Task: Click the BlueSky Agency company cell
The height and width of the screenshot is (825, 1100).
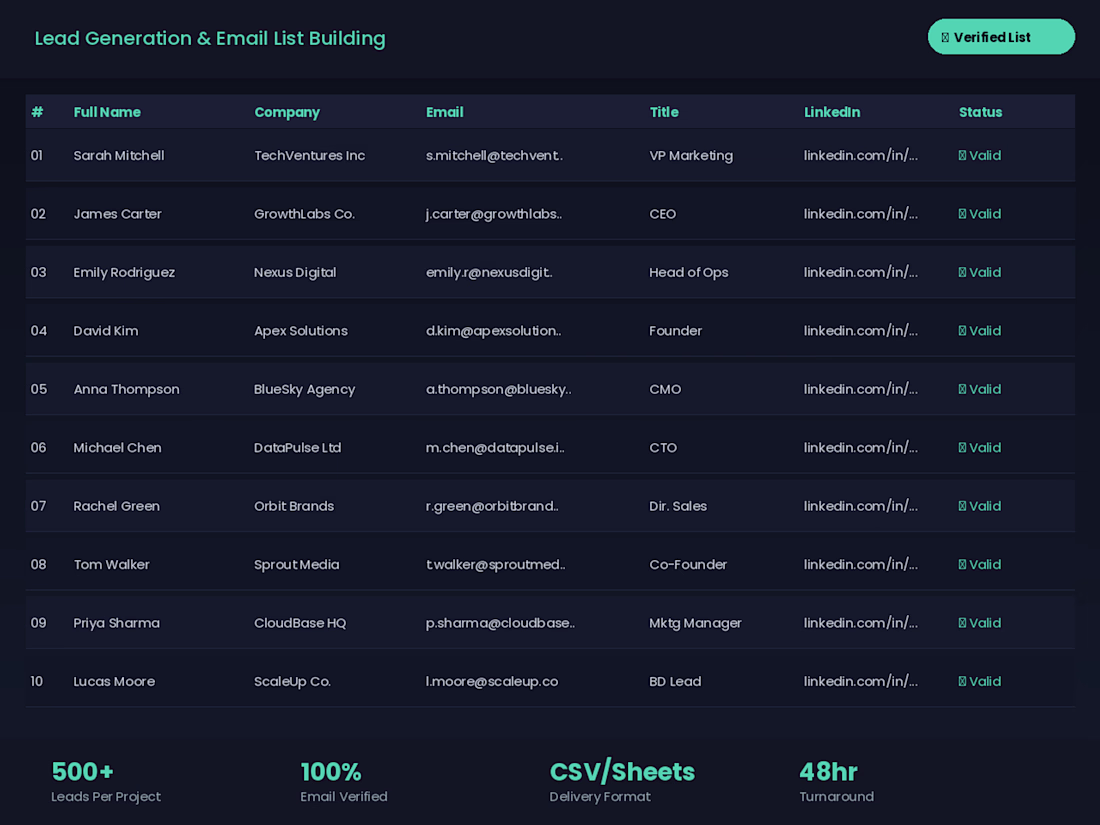Action: point(304,389)
